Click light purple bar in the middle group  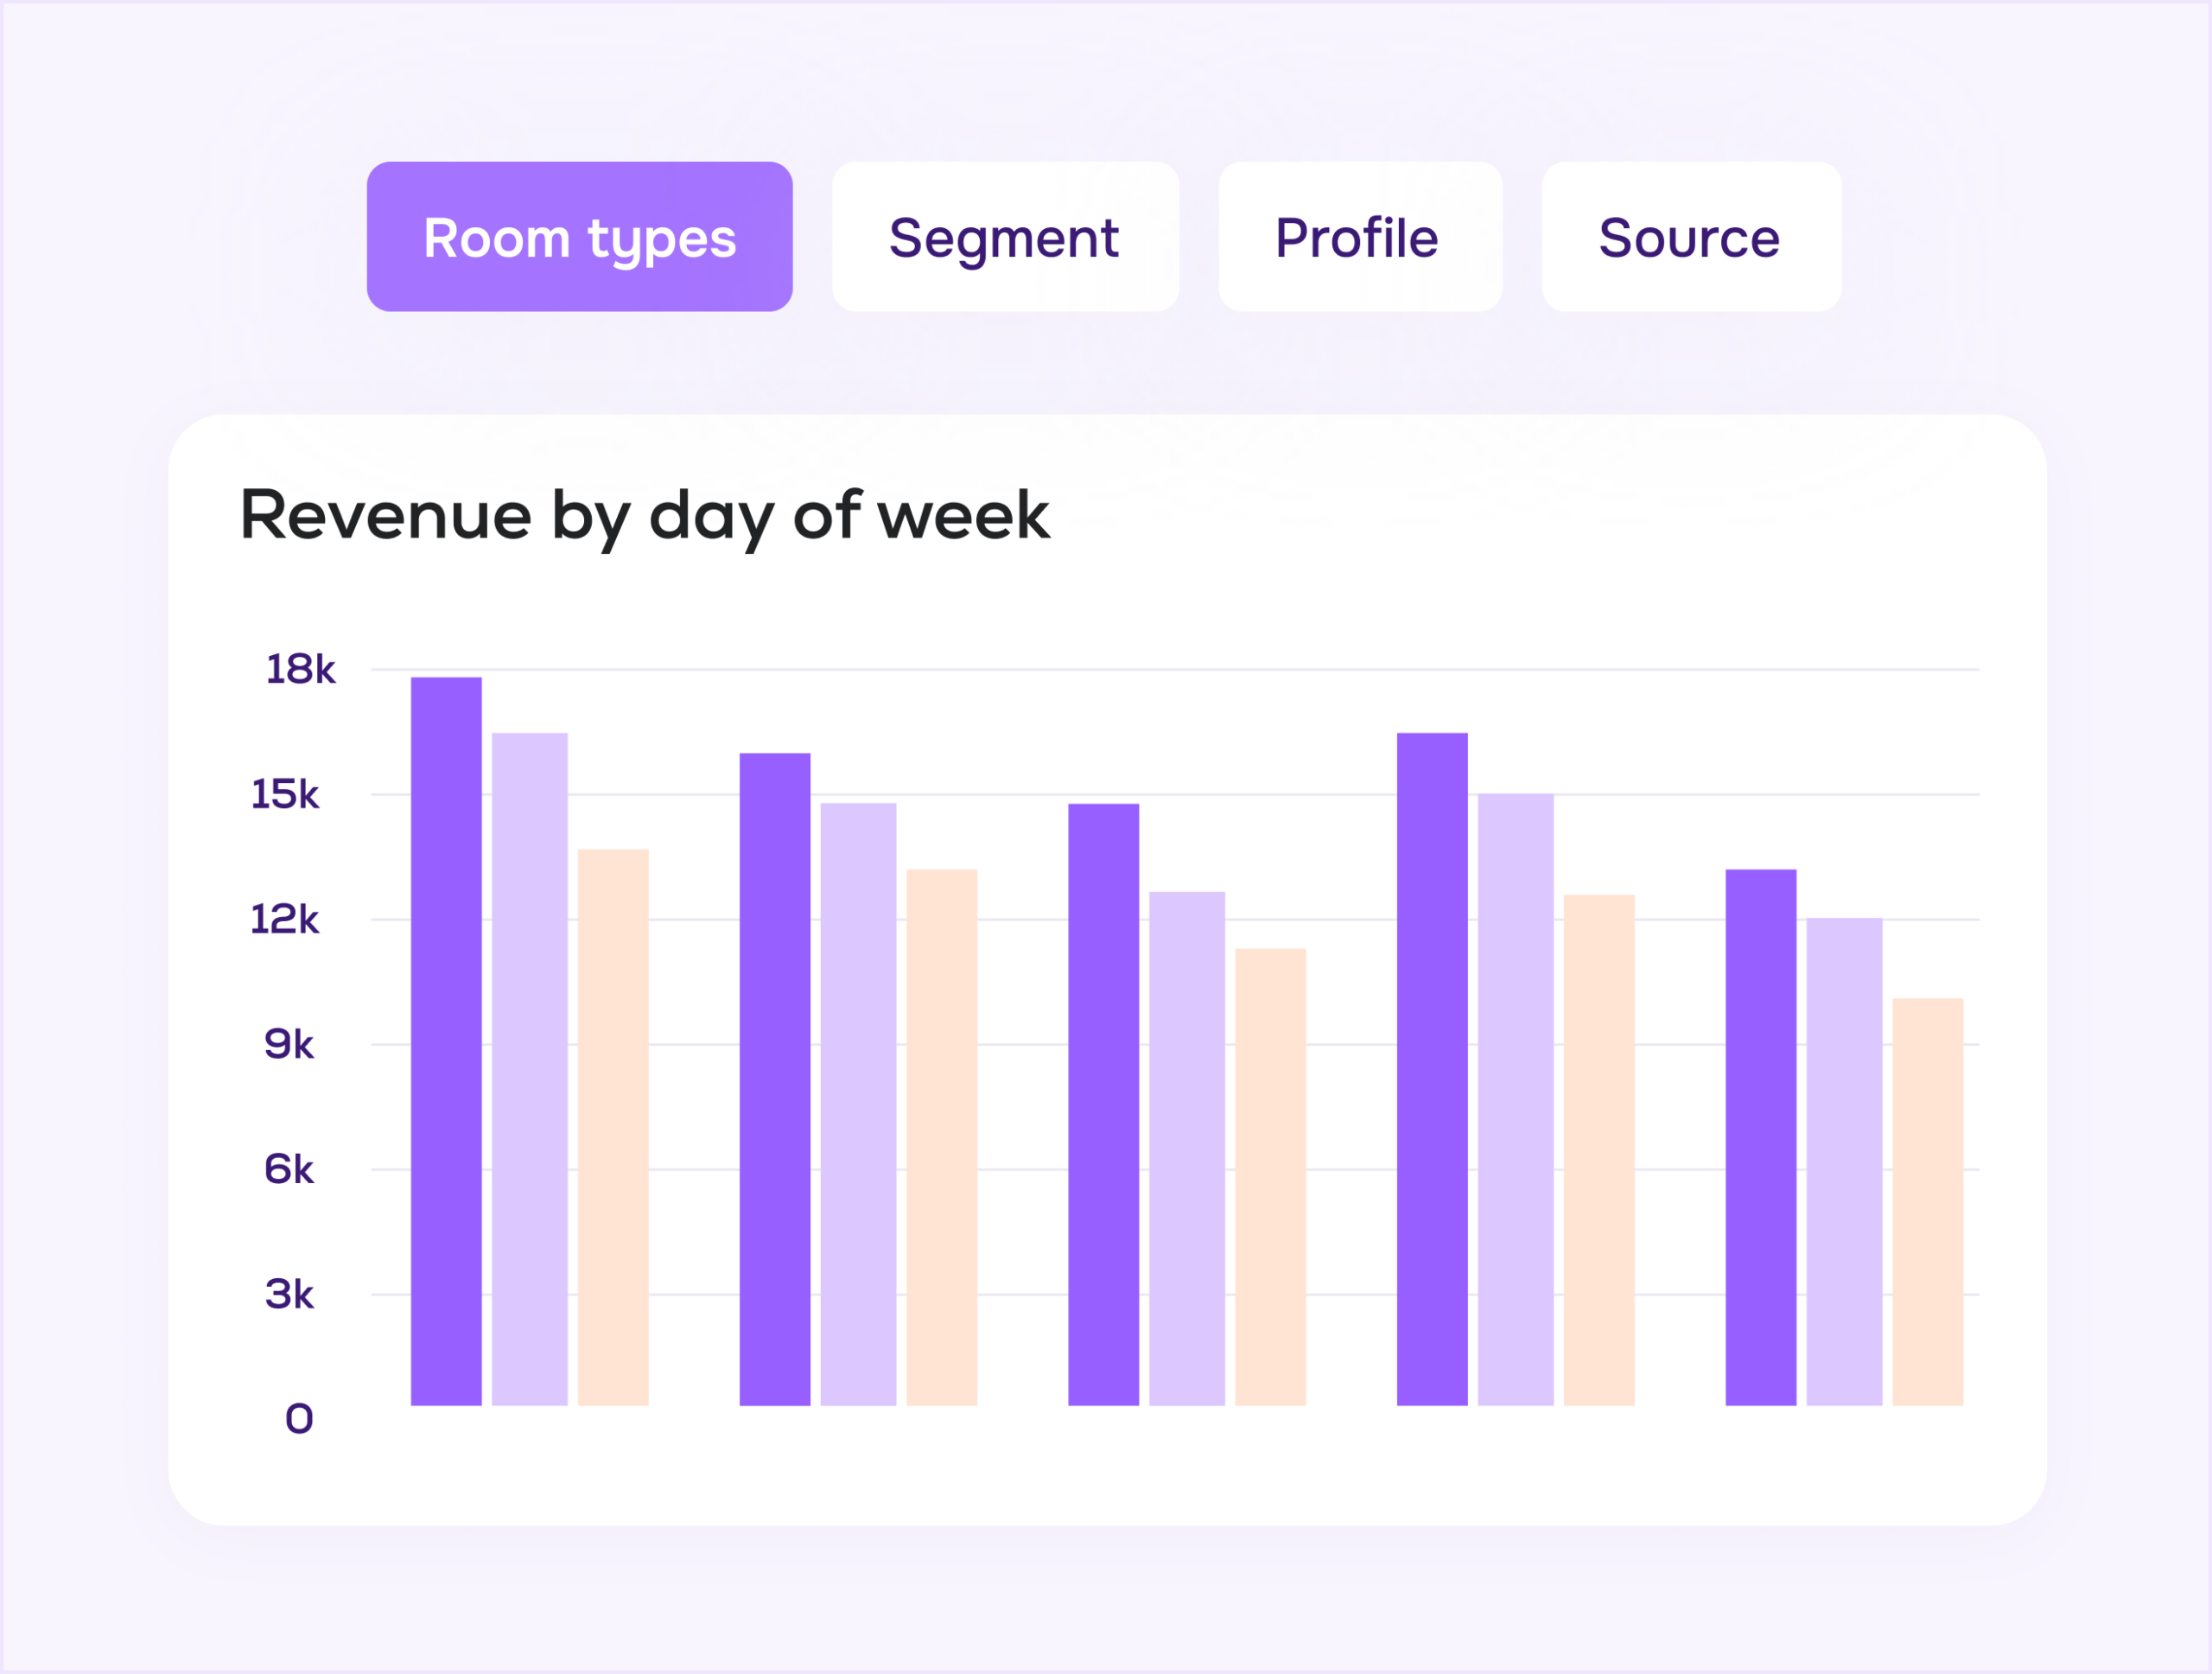pyautogui.click(x=1186, y=1148)
